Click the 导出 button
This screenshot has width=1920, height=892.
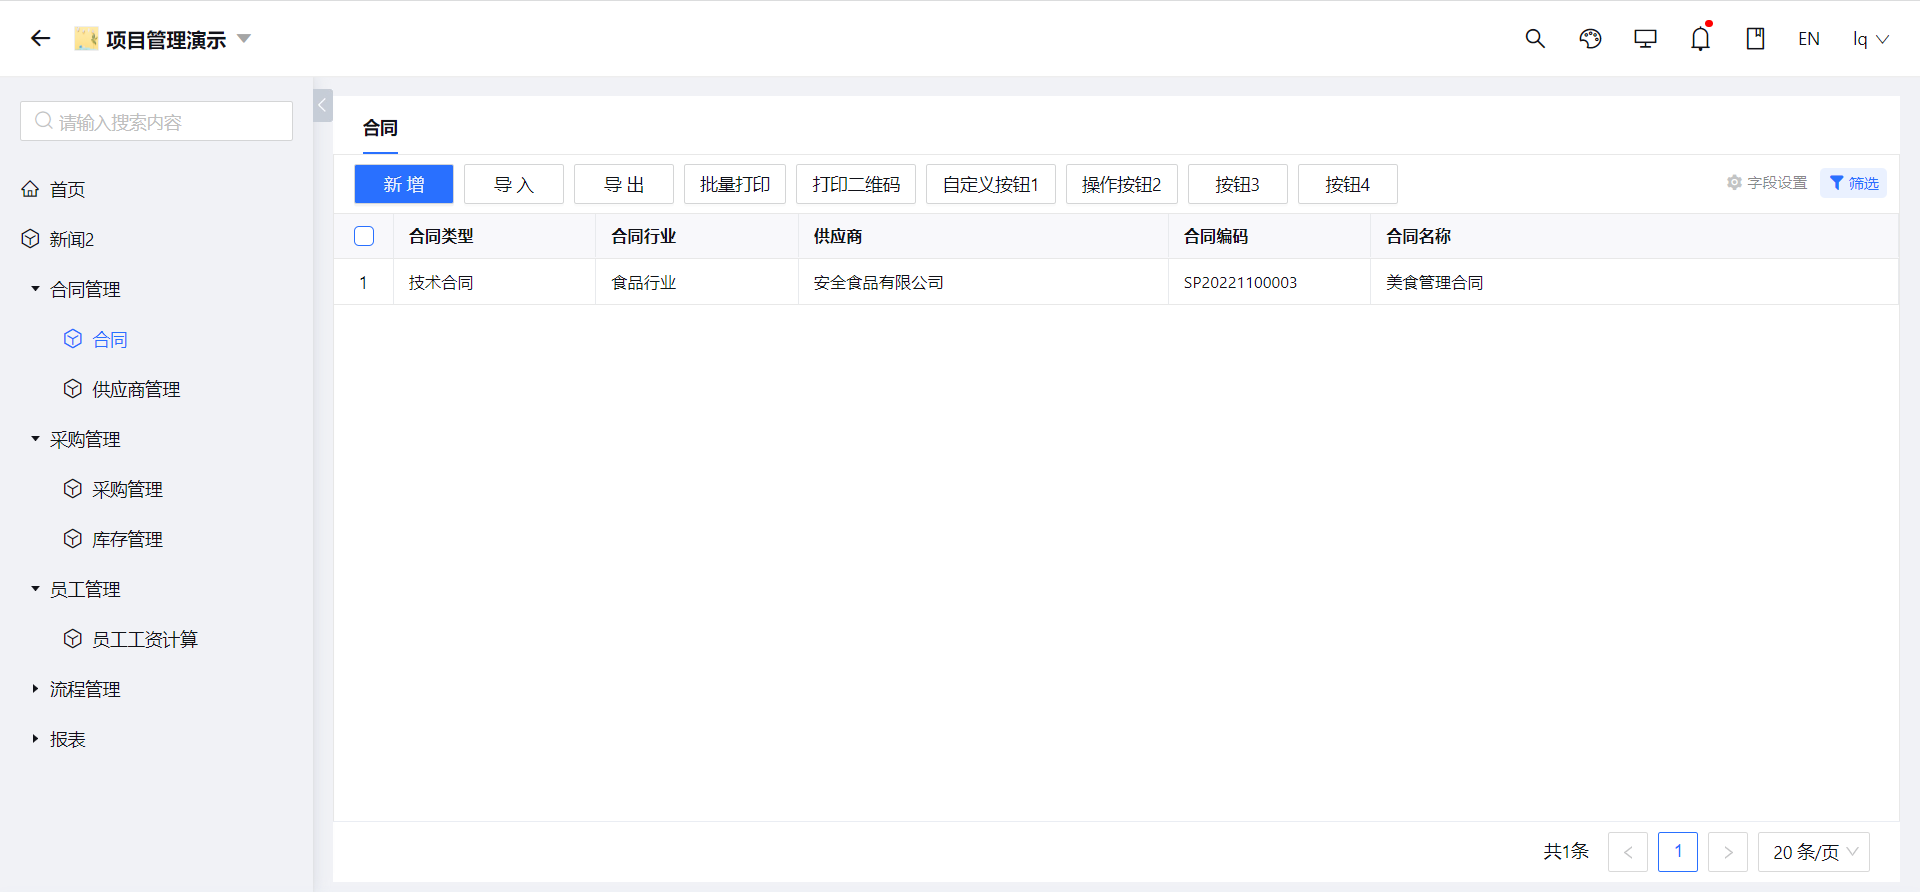click(x=624, y=184)
